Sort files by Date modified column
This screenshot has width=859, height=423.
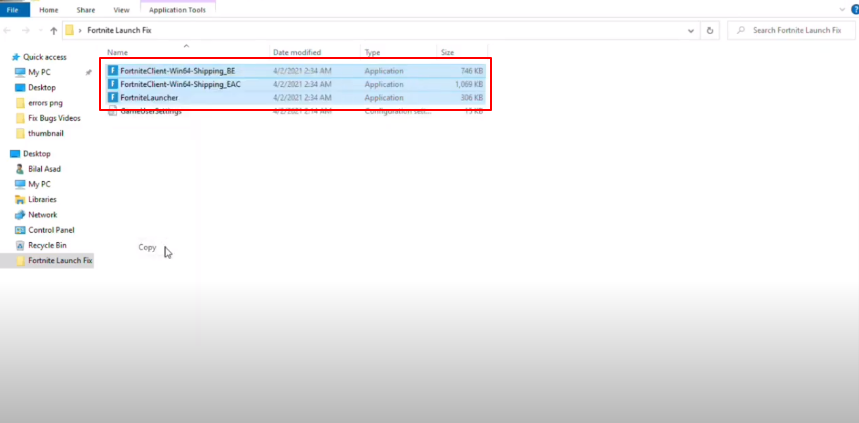pos(297,53)
